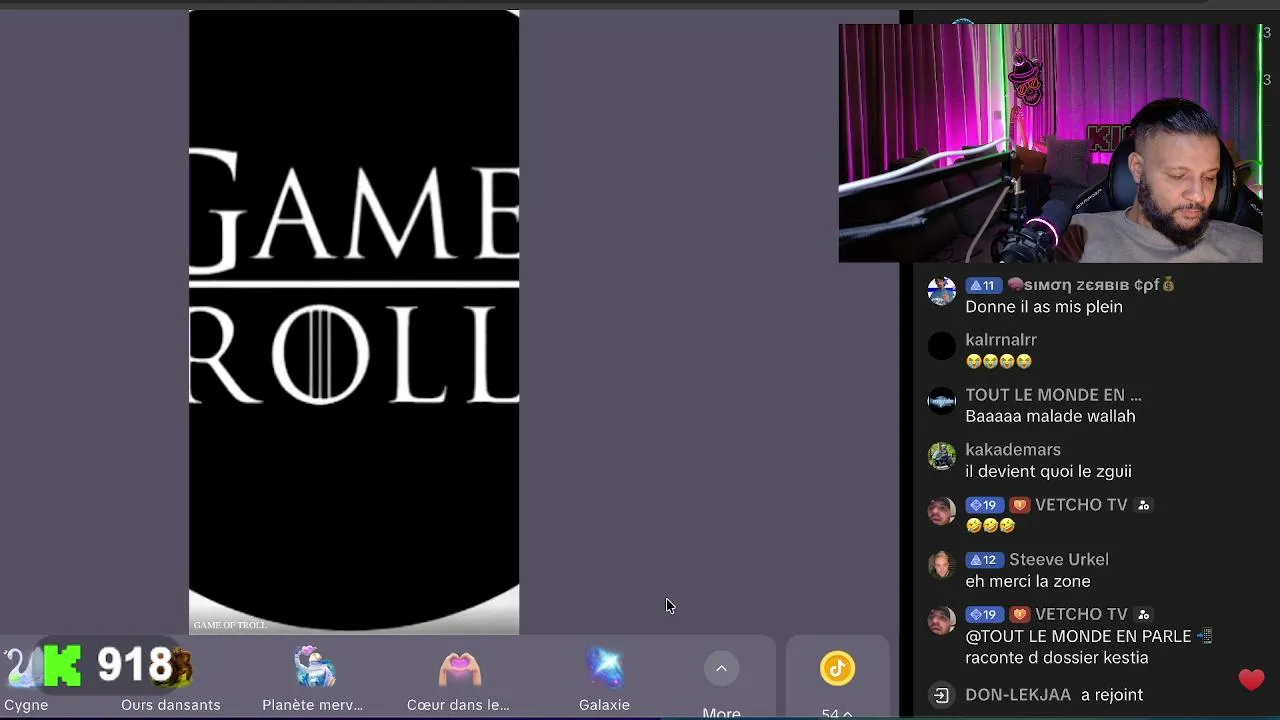The width and height of the screenshot is (1280, 720).
Task: Open avatar beside VETCHO TV's emoji comment
Action: click(942, 511)
